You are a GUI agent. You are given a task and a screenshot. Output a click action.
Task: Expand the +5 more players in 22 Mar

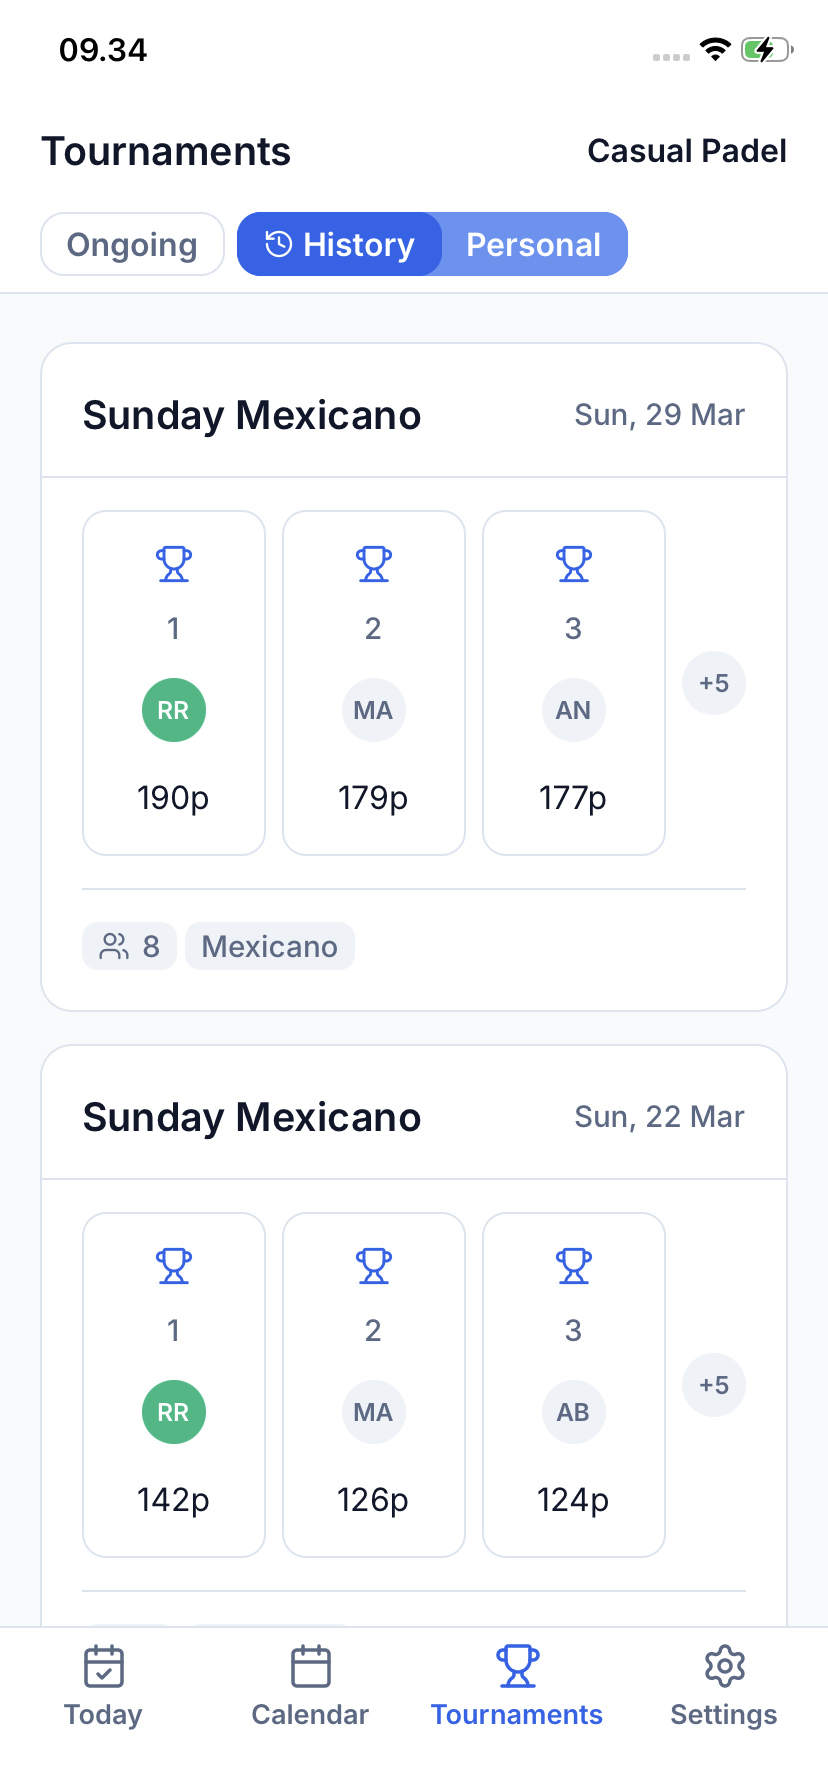click(714, 1385)
